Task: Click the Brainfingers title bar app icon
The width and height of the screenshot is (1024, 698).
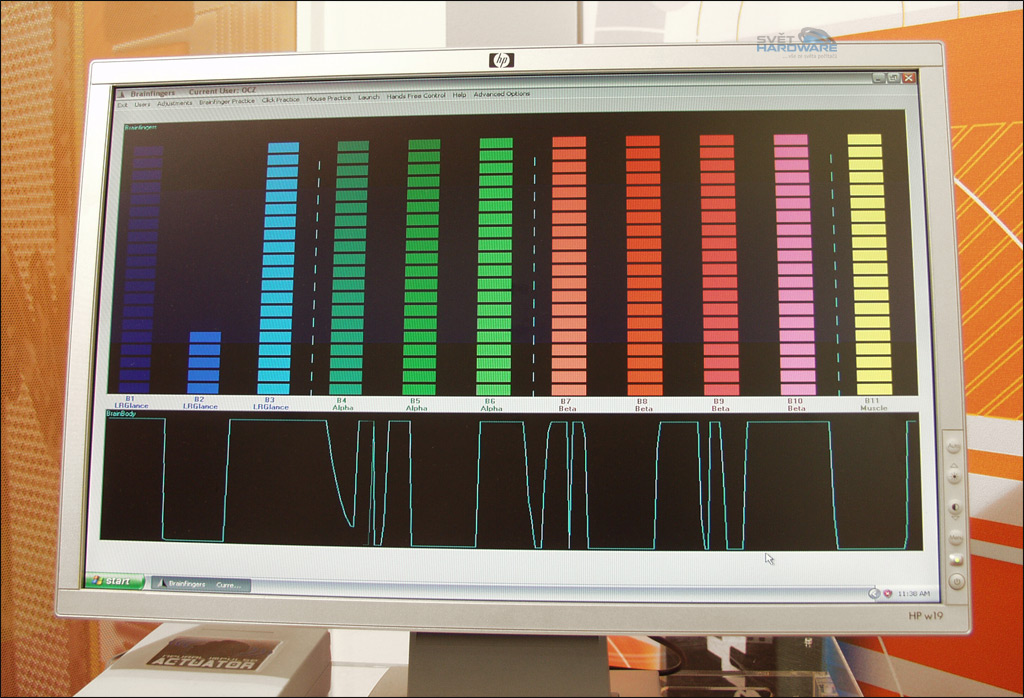Action: point(122,93)
